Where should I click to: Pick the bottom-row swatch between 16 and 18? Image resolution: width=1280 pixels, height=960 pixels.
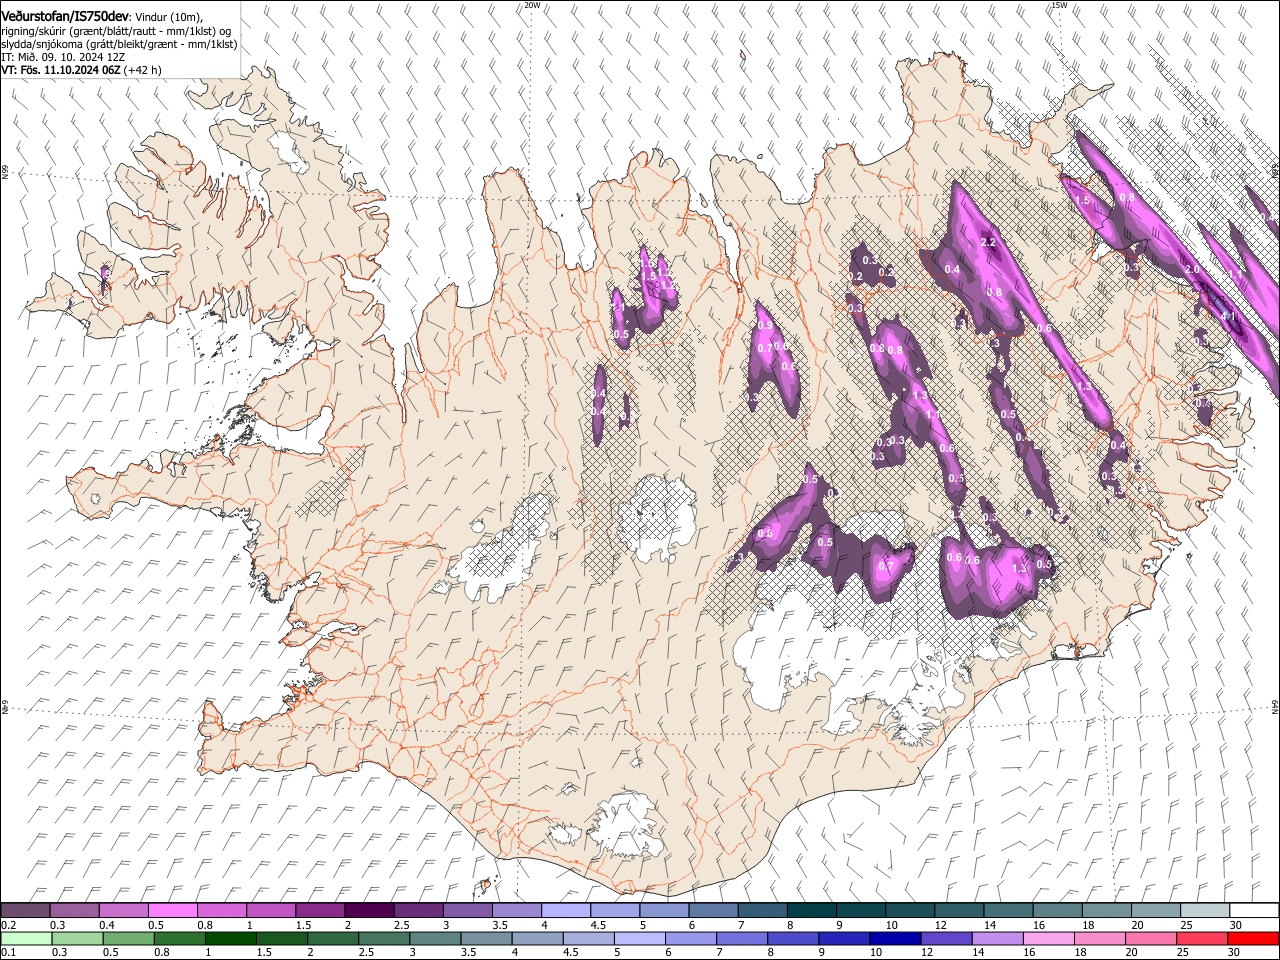point(1048,938)
